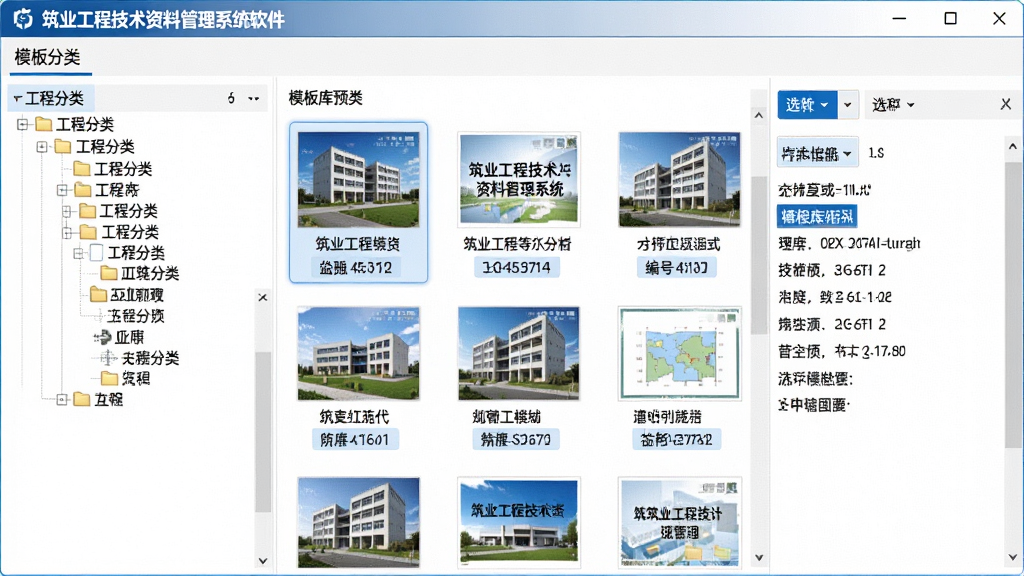Click the detail row containing 2.61-1.02

click(x=835, y=297)
